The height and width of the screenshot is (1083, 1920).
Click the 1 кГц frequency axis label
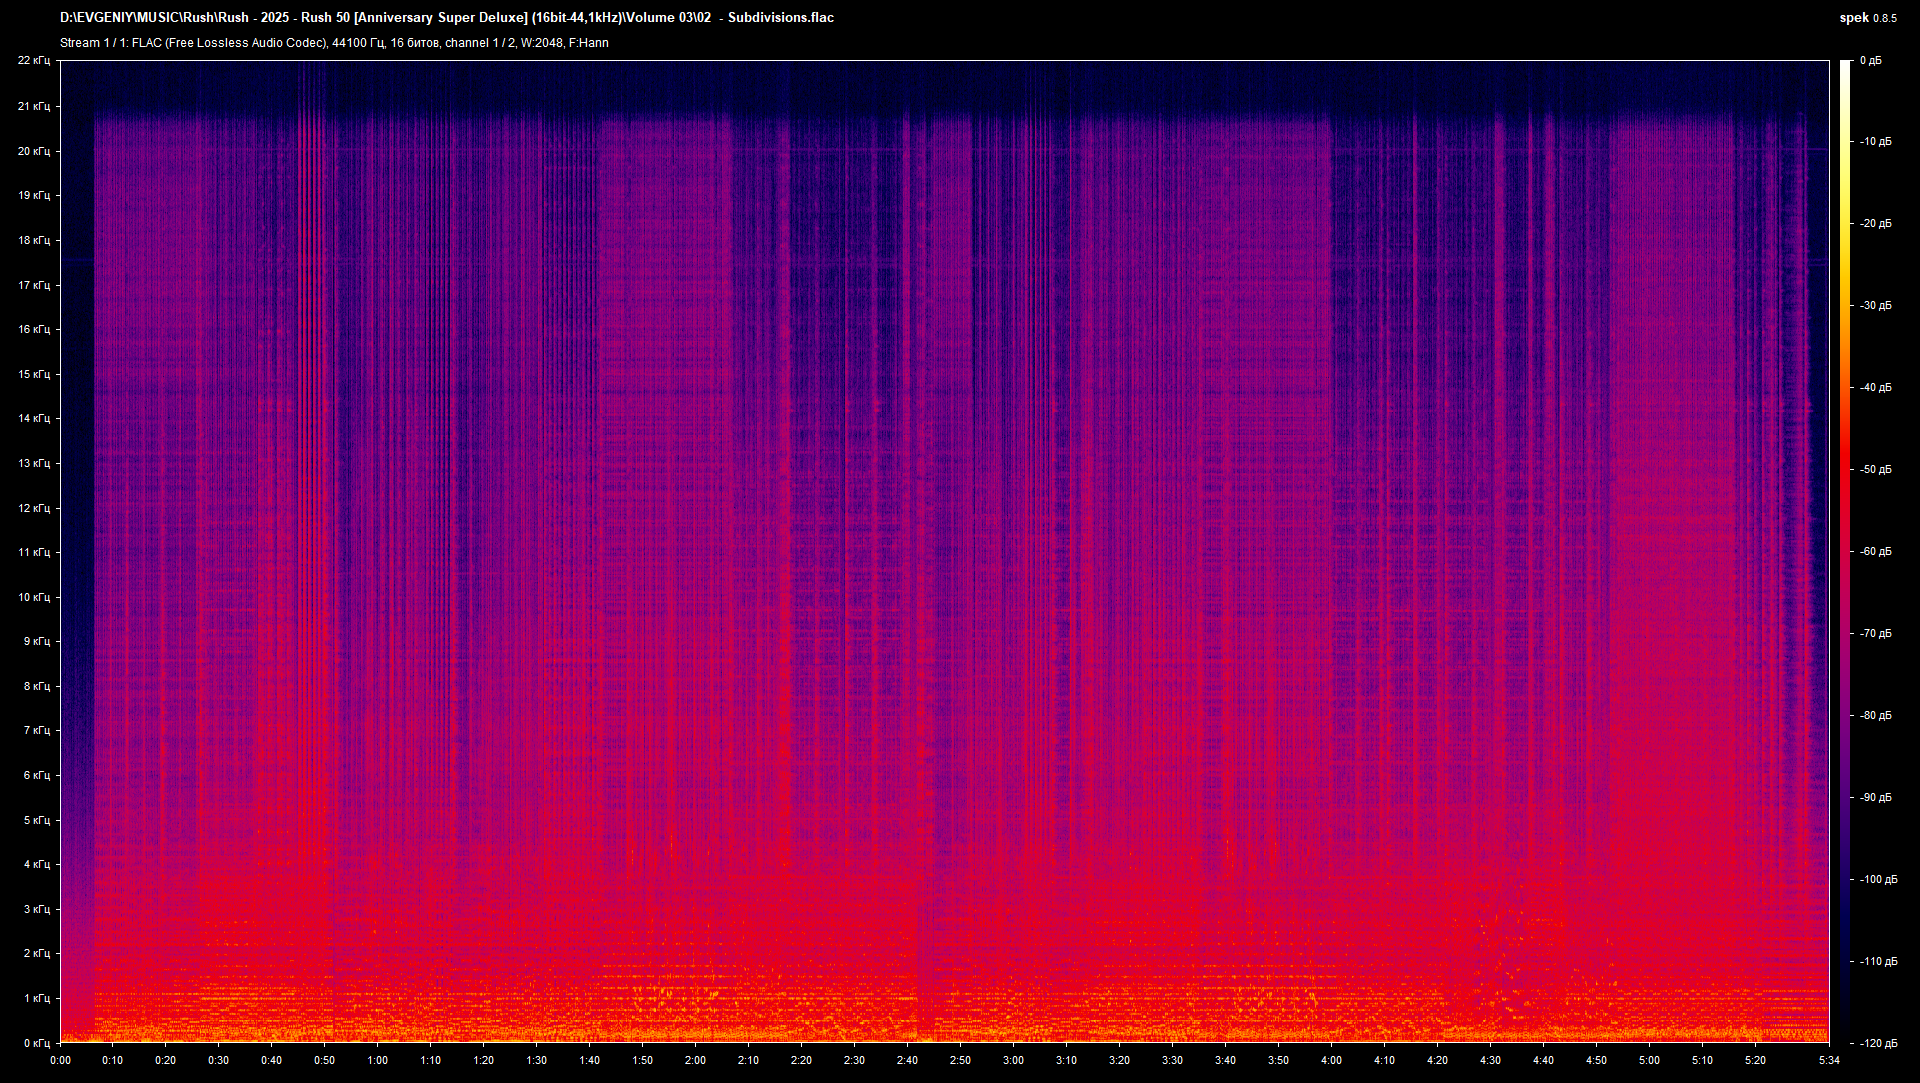pos(36,998)
